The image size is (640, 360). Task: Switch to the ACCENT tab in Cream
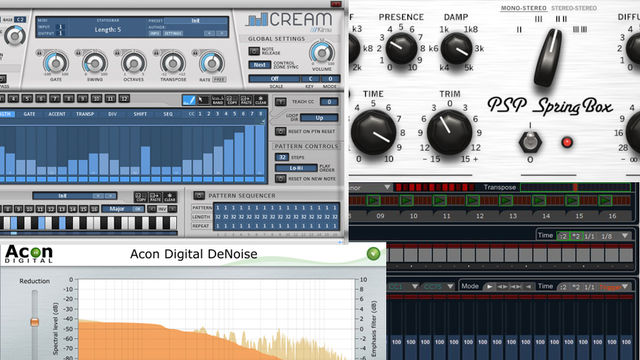[x=57, y=114]
